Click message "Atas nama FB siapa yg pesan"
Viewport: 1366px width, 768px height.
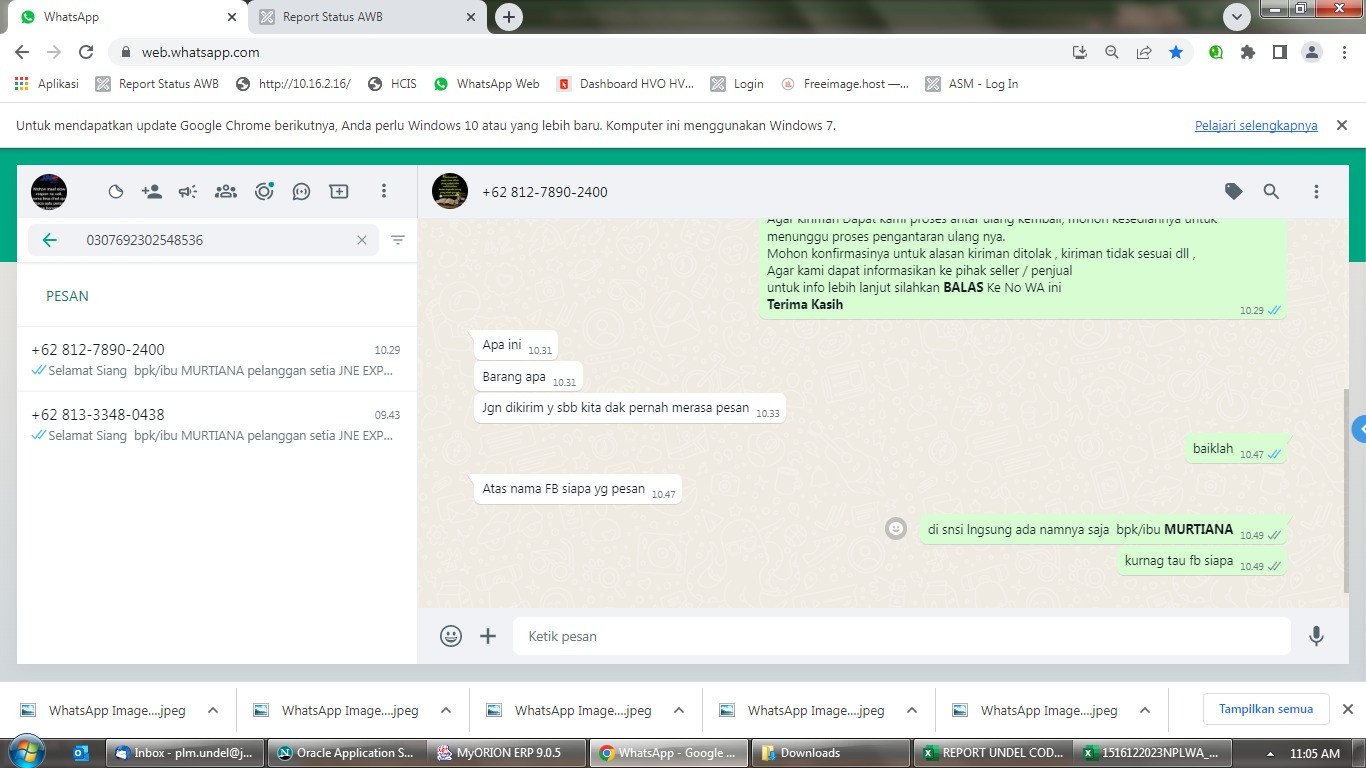(577, 489)
